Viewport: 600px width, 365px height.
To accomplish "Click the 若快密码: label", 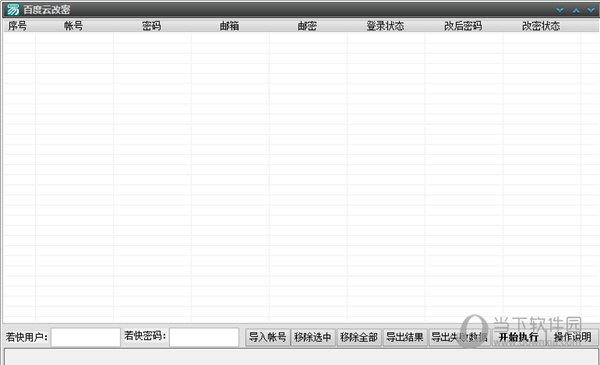I will pyautogui.click(x=145, y=336).
